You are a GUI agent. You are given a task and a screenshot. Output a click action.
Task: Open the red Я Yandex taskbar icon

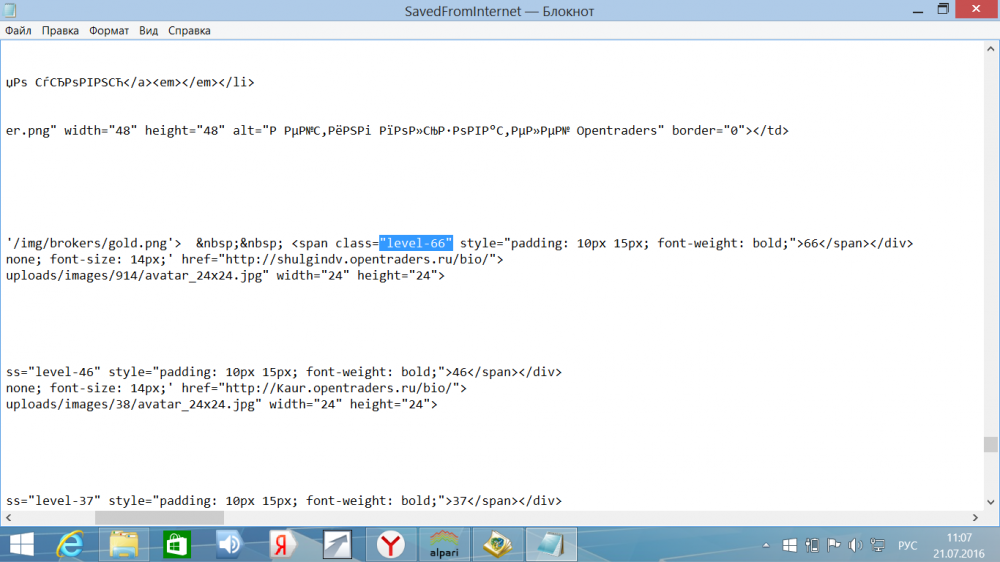click(283, 545)
